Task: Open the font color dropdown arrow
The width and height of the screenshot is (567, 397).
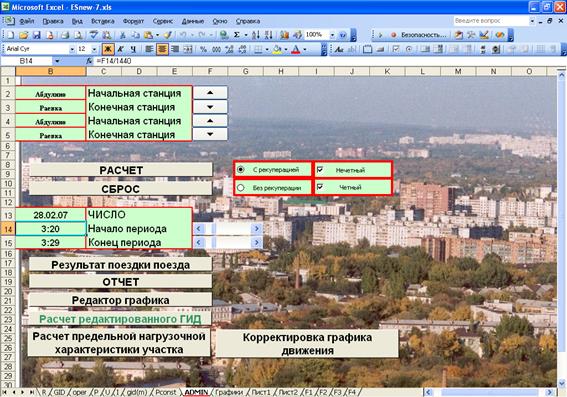Action: click(305, 49)
